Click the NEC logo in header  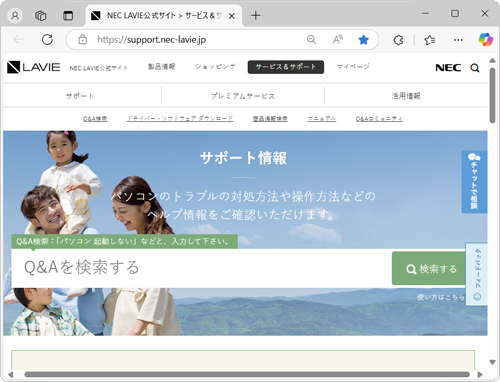(x=448, y=68)
